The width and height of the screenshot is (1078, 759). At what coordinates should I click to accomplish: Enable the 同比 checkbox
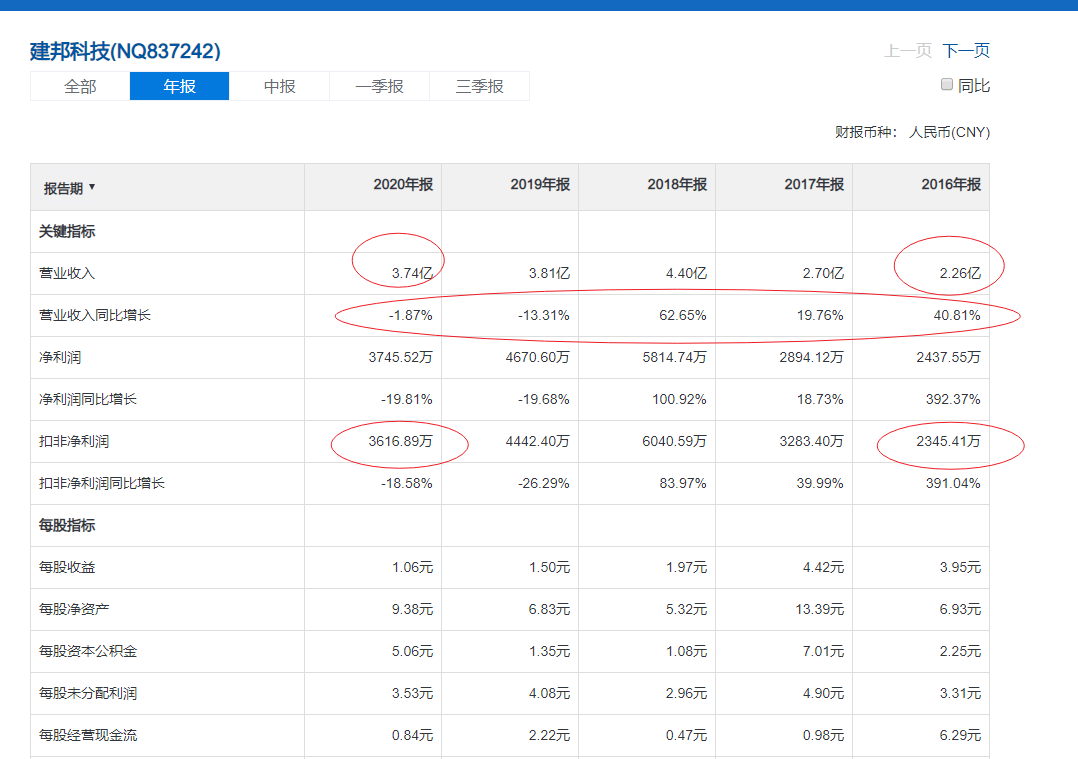click(947, 85)
